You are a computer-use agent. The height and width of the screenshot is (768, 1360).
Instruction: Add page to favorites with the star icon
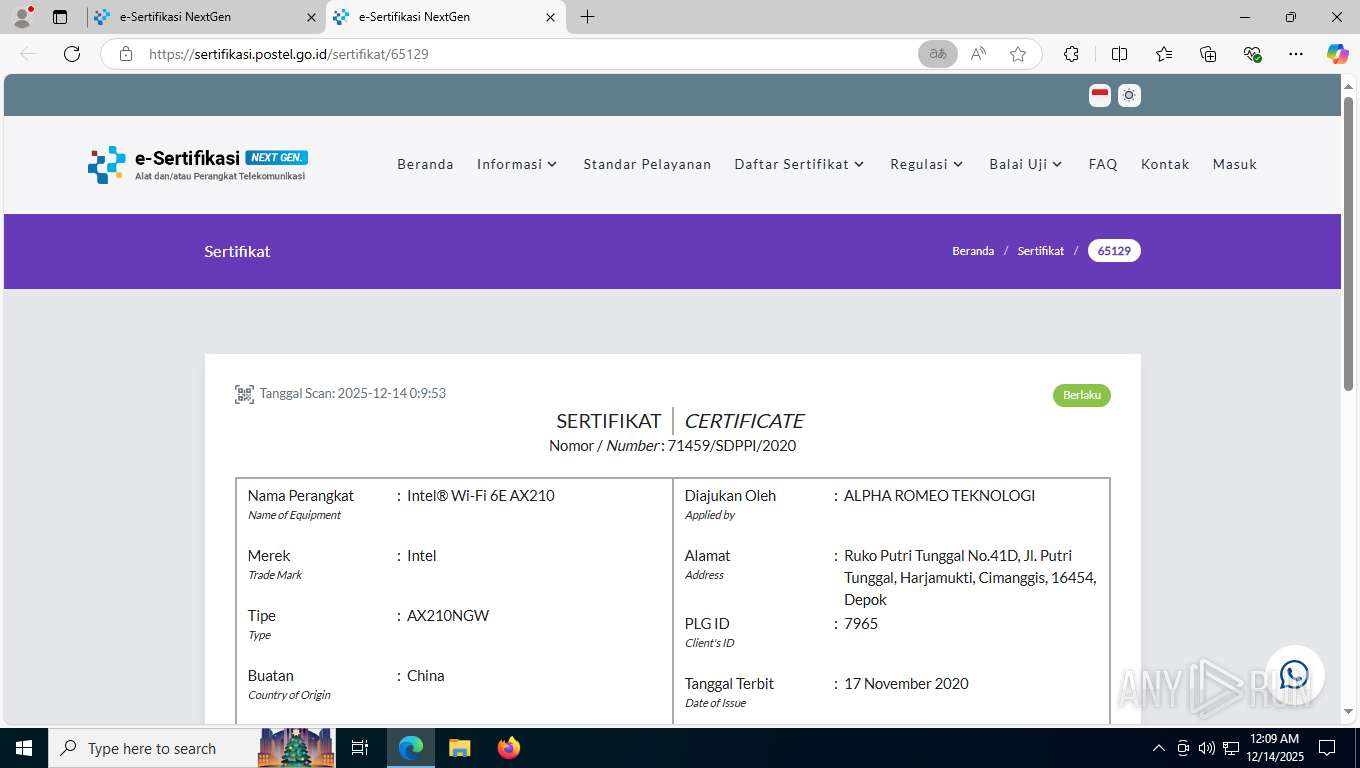1018,54
